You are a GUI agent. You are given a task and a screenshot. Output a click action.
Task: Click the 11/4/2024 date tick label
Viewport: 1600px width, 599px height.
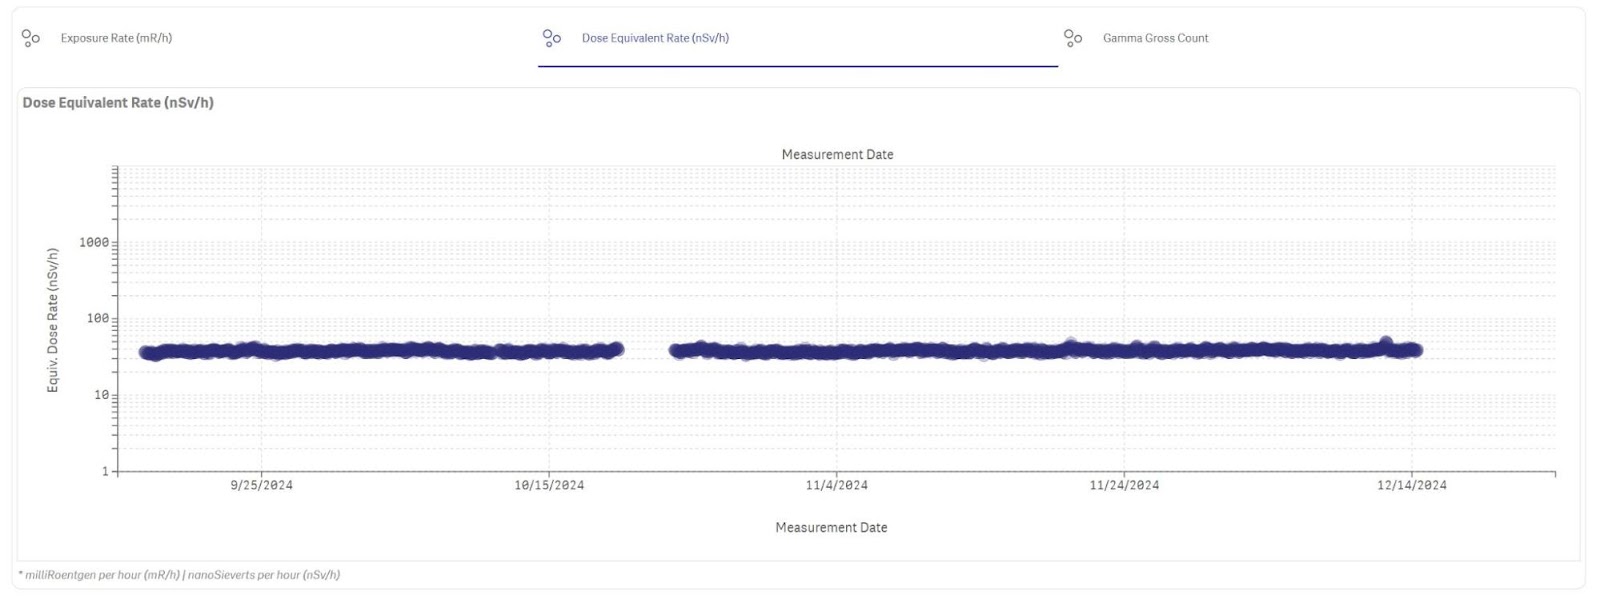837,485
